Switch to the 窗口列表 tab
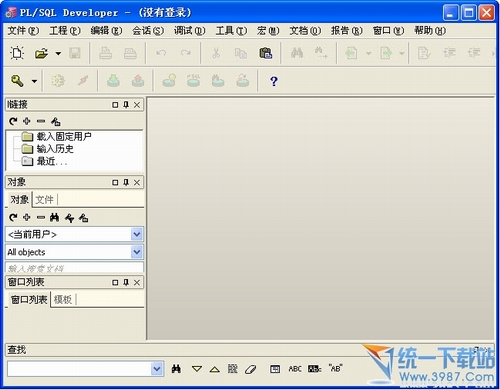 (x=29, y=300)
